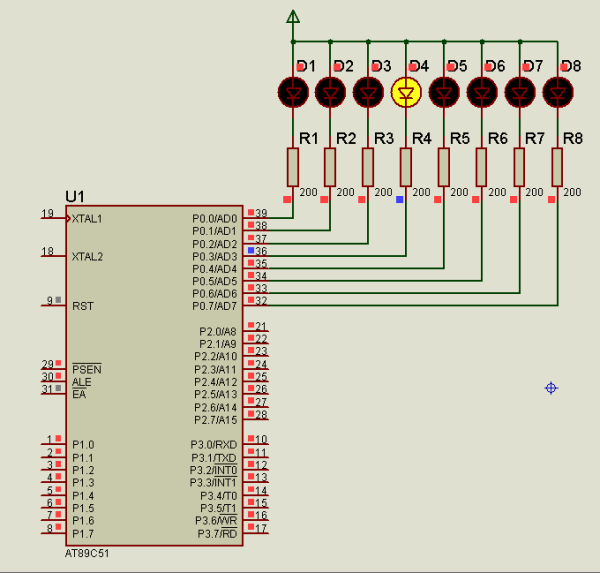This screenshot has height=573, width=600.
Task: Select LED D5 symbol
Action: (x=444, y=92)
